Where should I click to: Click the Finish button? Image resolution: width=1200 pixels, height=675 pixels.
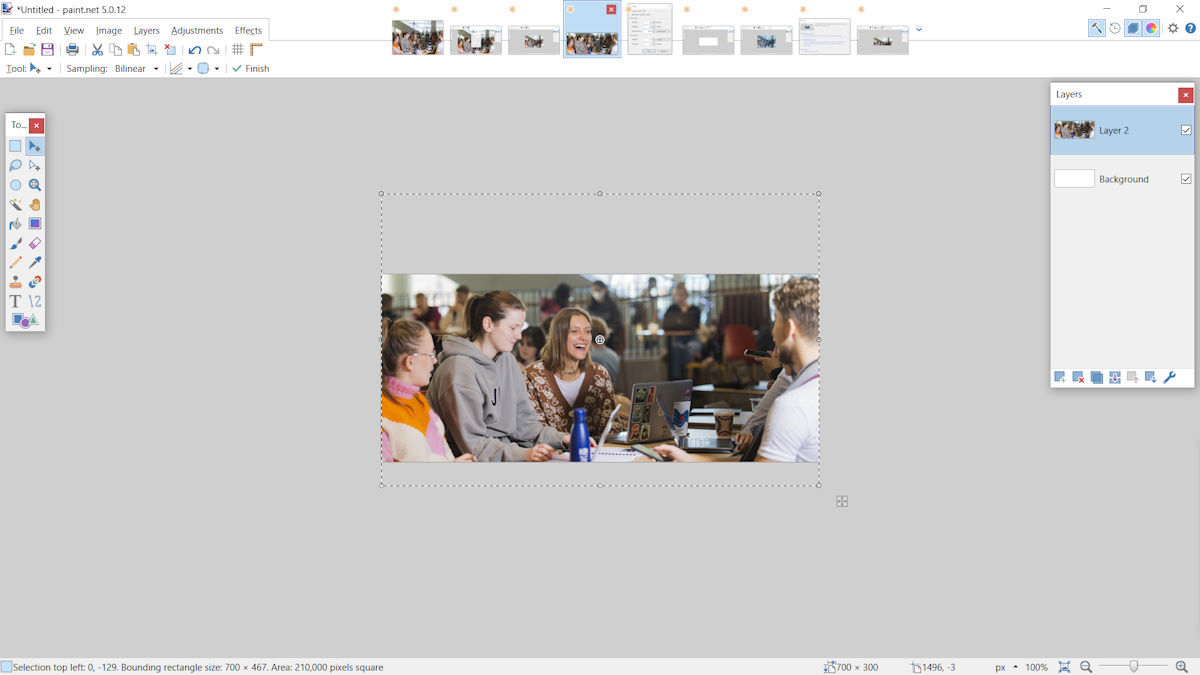(250, 69)
